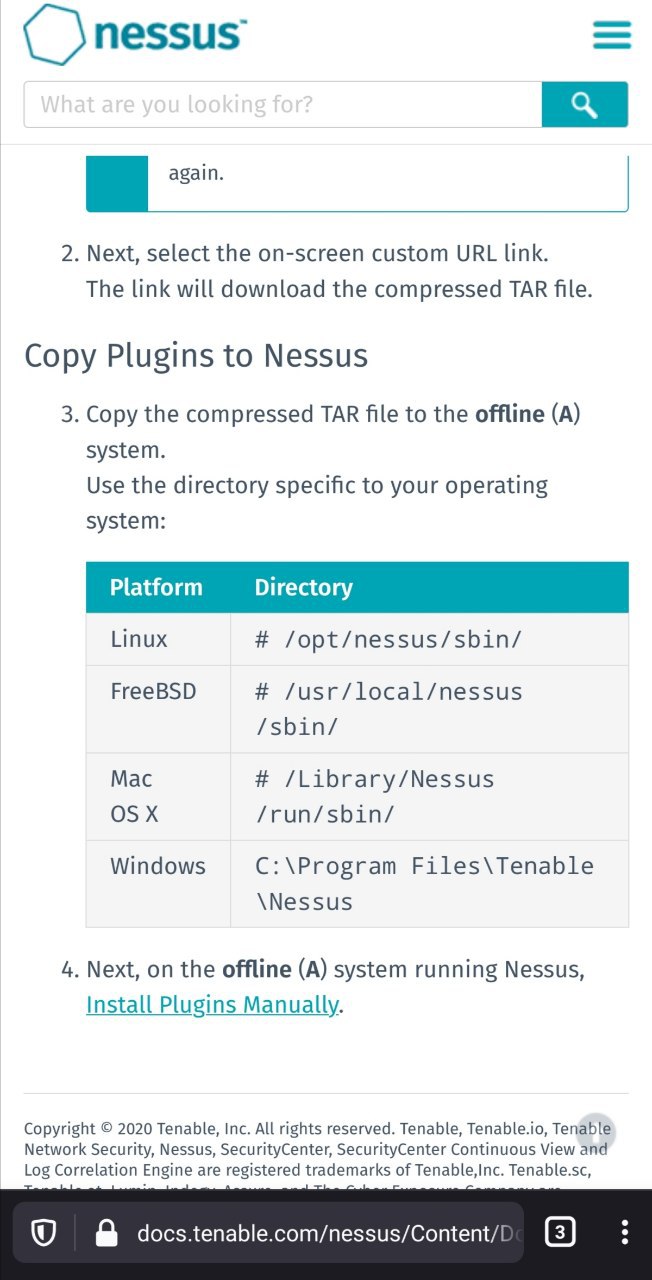This screenshot has height=1280, width=652.
Task: Click the Nessus wordmark text
Action: tap(170, 35)
